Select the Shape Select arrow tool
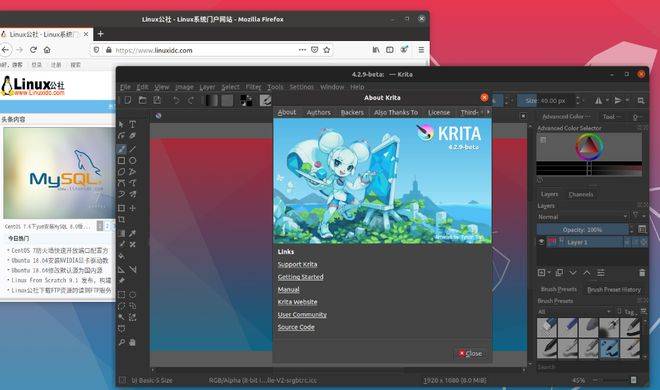The width and height of the screenshot is (660, 390). click(x=121, y=125)
